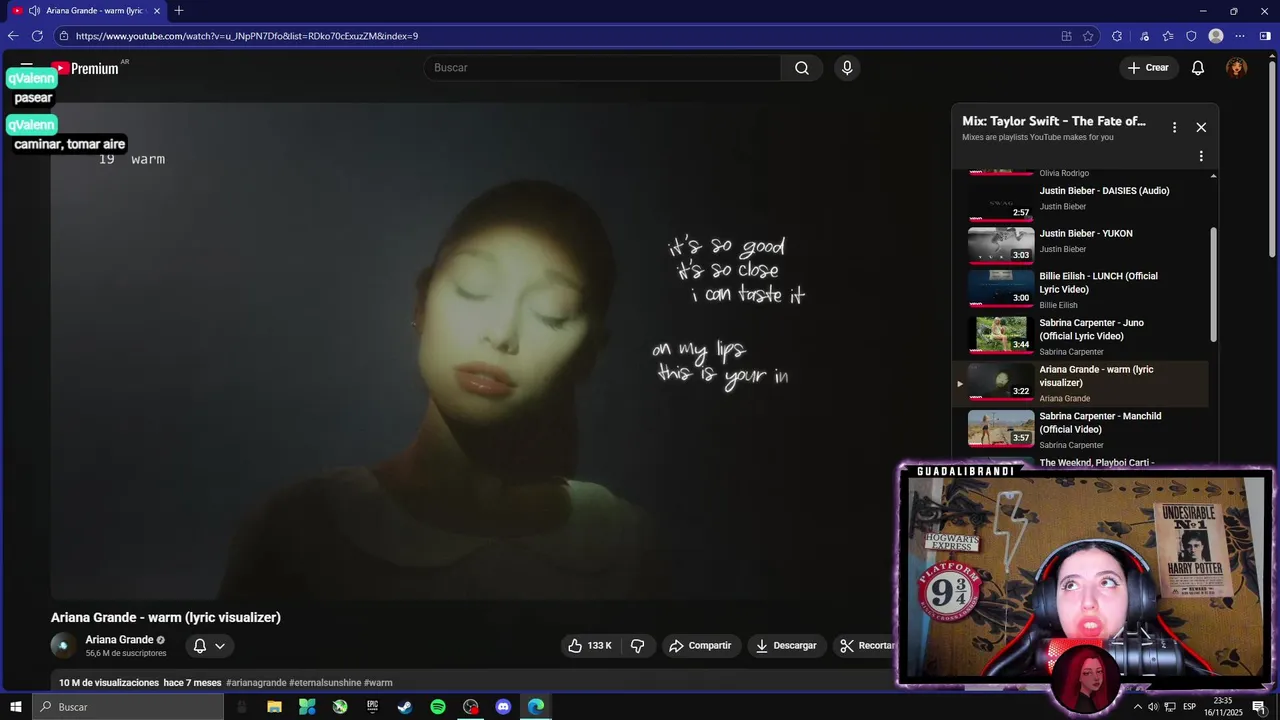Show hidden system tray icons chevron
The height and width of the screenshot is (720, 1280).
[x=1137, y=707]
